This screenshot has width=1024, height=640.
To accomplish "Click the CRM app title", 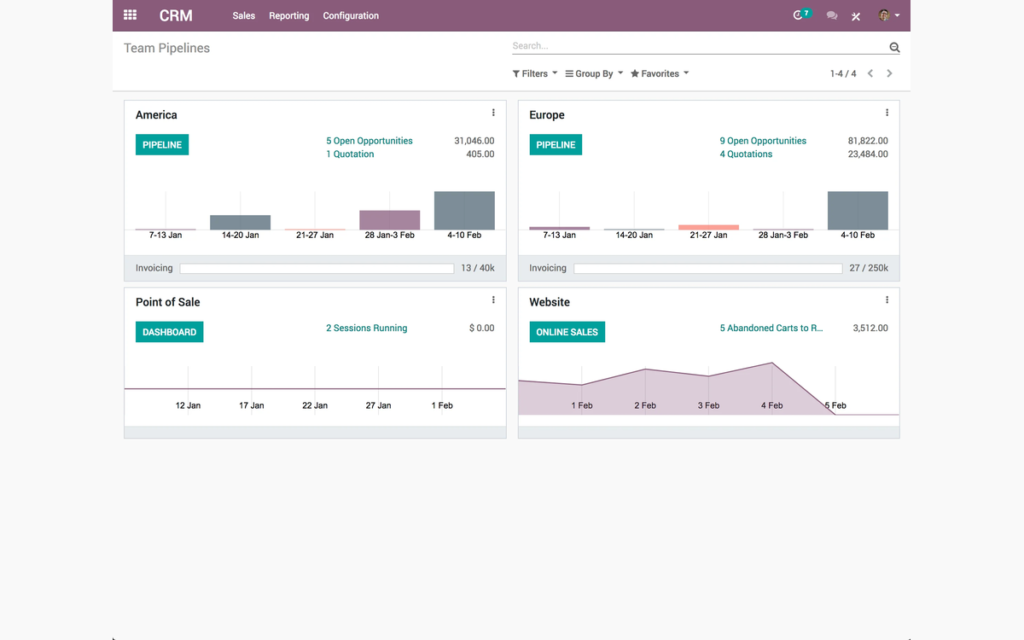I will tap(176, 16).
